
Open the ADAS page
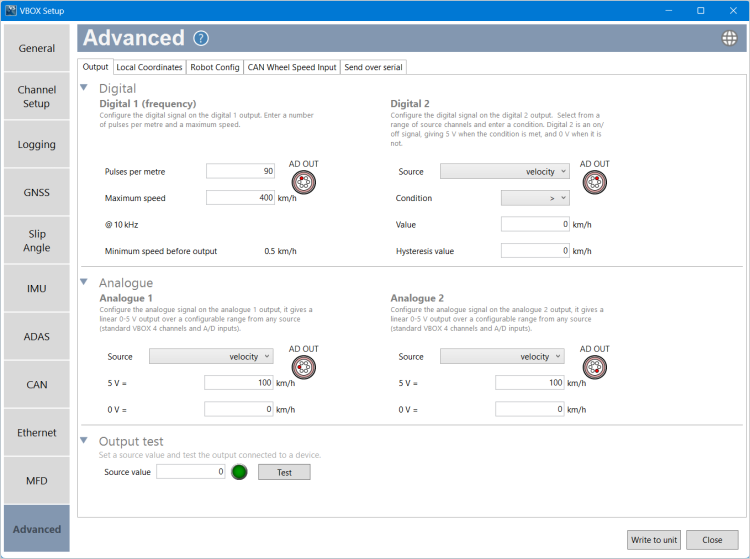(37, 336)
